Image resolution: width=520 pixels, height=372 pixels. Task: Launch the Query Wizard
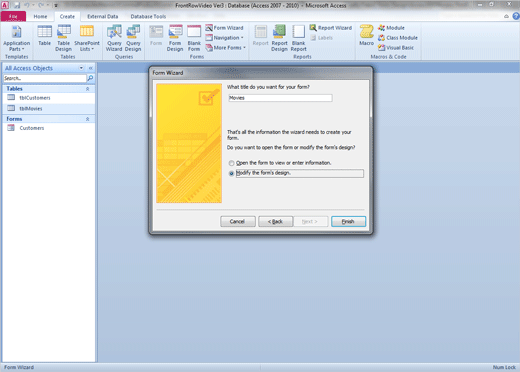tap(114, 38)
